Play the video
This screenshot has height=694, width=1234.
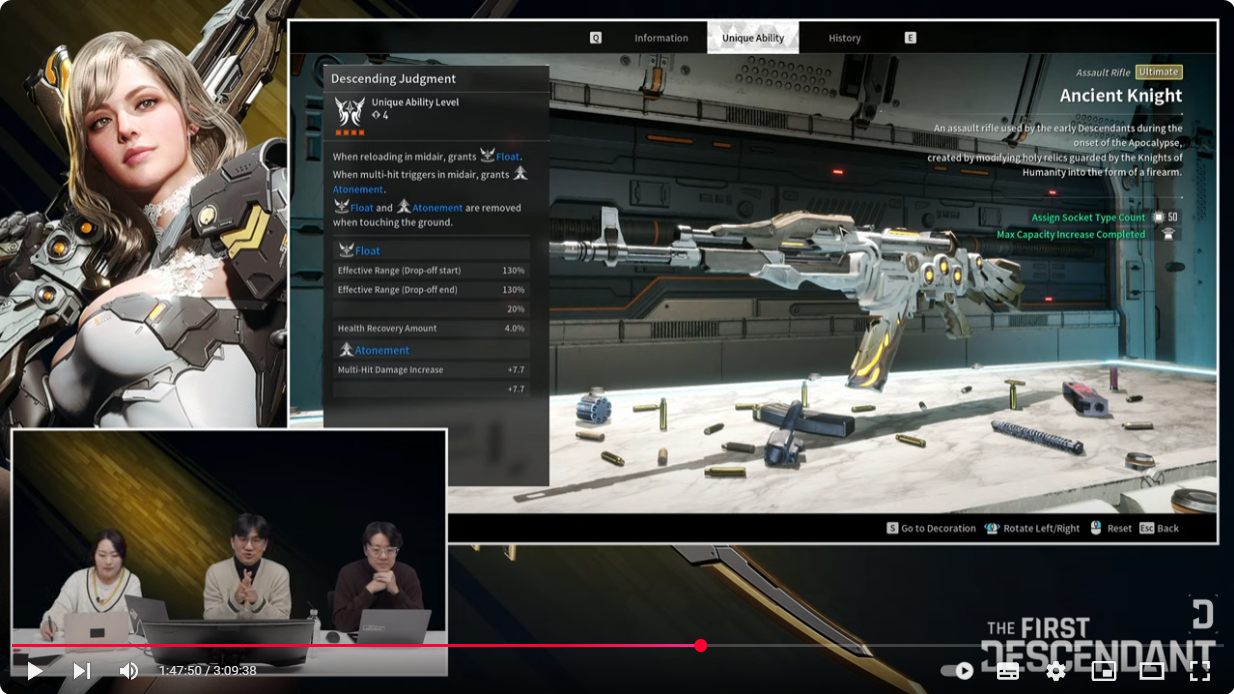pos(34,671)
